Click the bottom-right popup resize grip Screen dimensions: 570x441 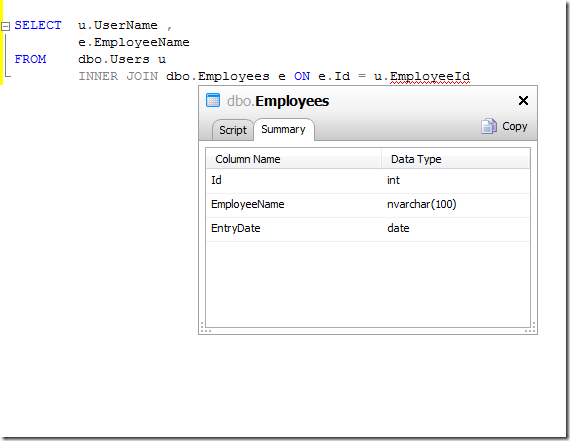pos(531,328)
